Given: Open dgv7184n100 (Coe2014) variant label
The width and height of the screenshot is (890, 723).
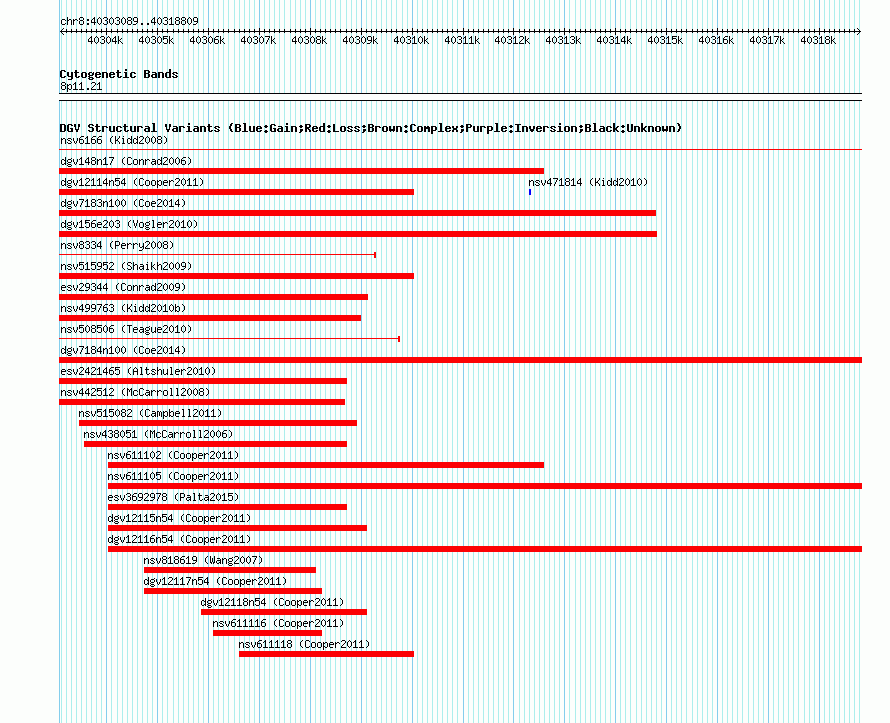Looking at the screenshot, I should pyautogui.click(x=123, y=350).
